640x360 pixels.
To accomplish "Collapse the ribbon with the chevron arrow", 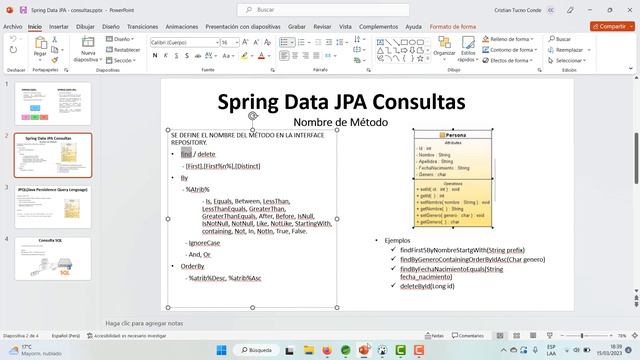I will click(631, 69).
